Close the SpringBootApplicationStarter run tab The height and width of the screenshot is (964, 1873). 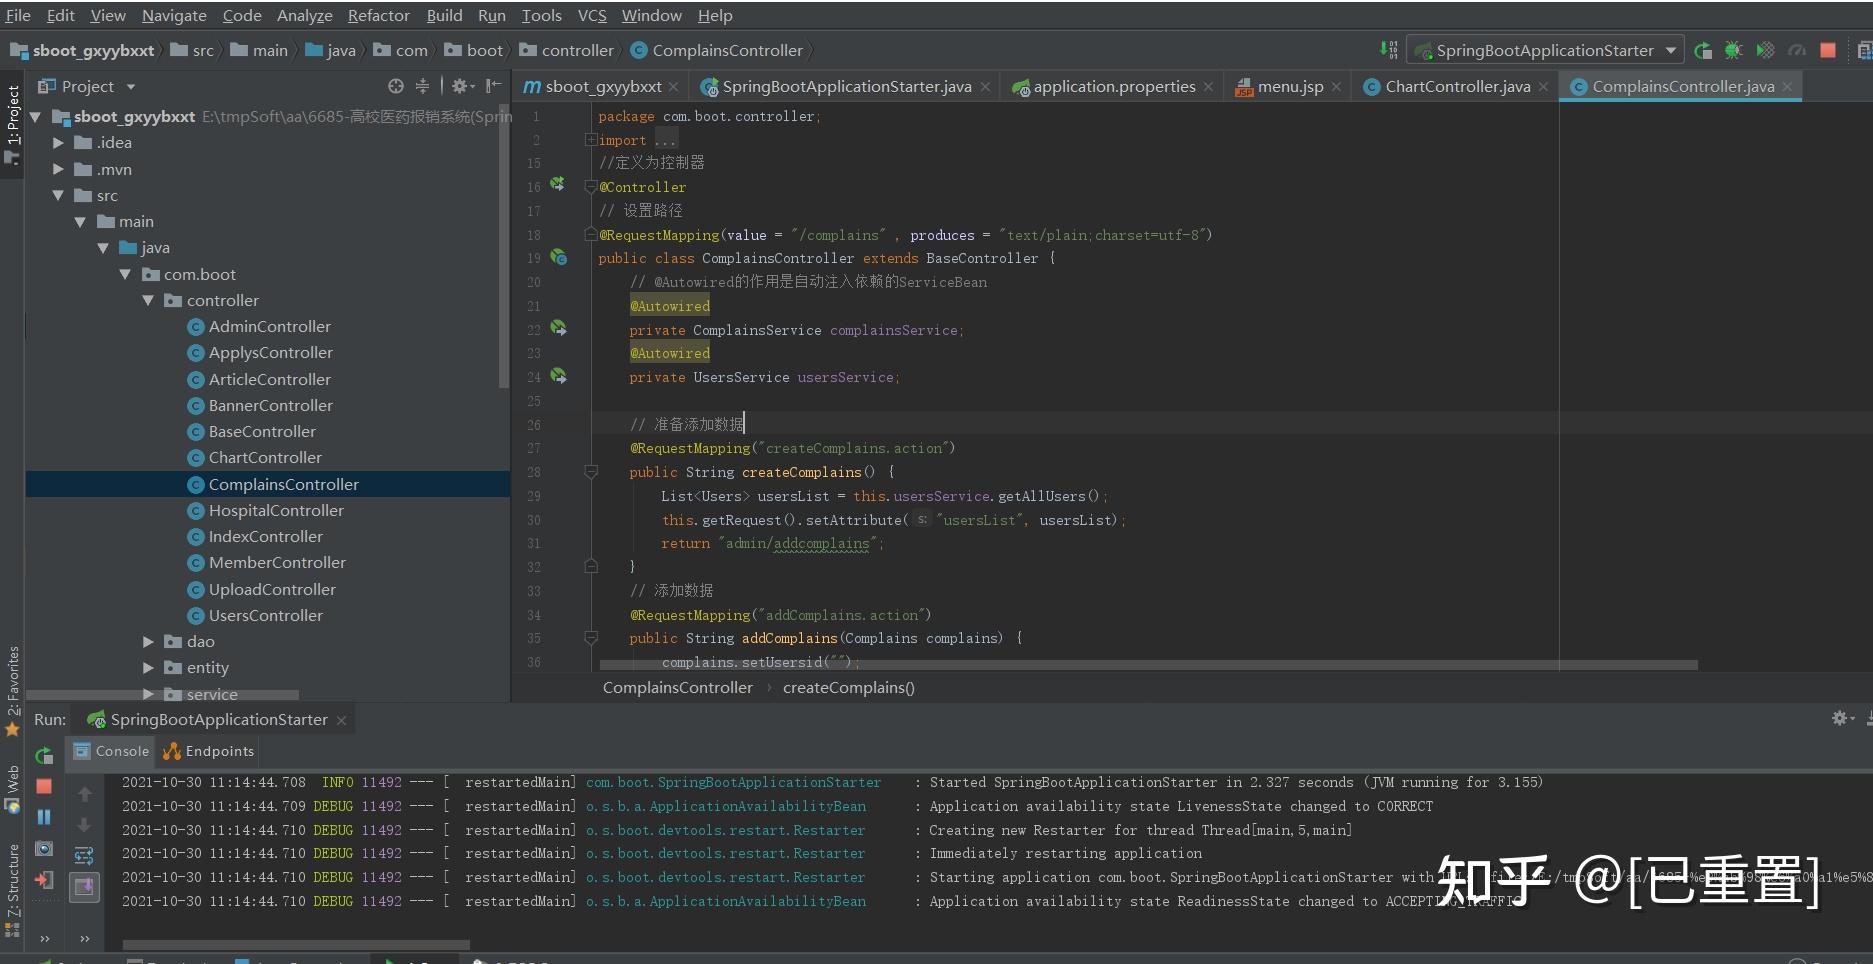(341, 720)
